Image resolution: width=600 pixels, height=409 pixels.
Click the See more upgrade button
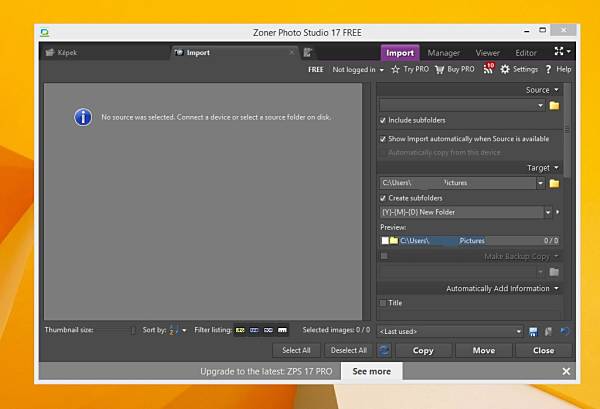(372, 371)
